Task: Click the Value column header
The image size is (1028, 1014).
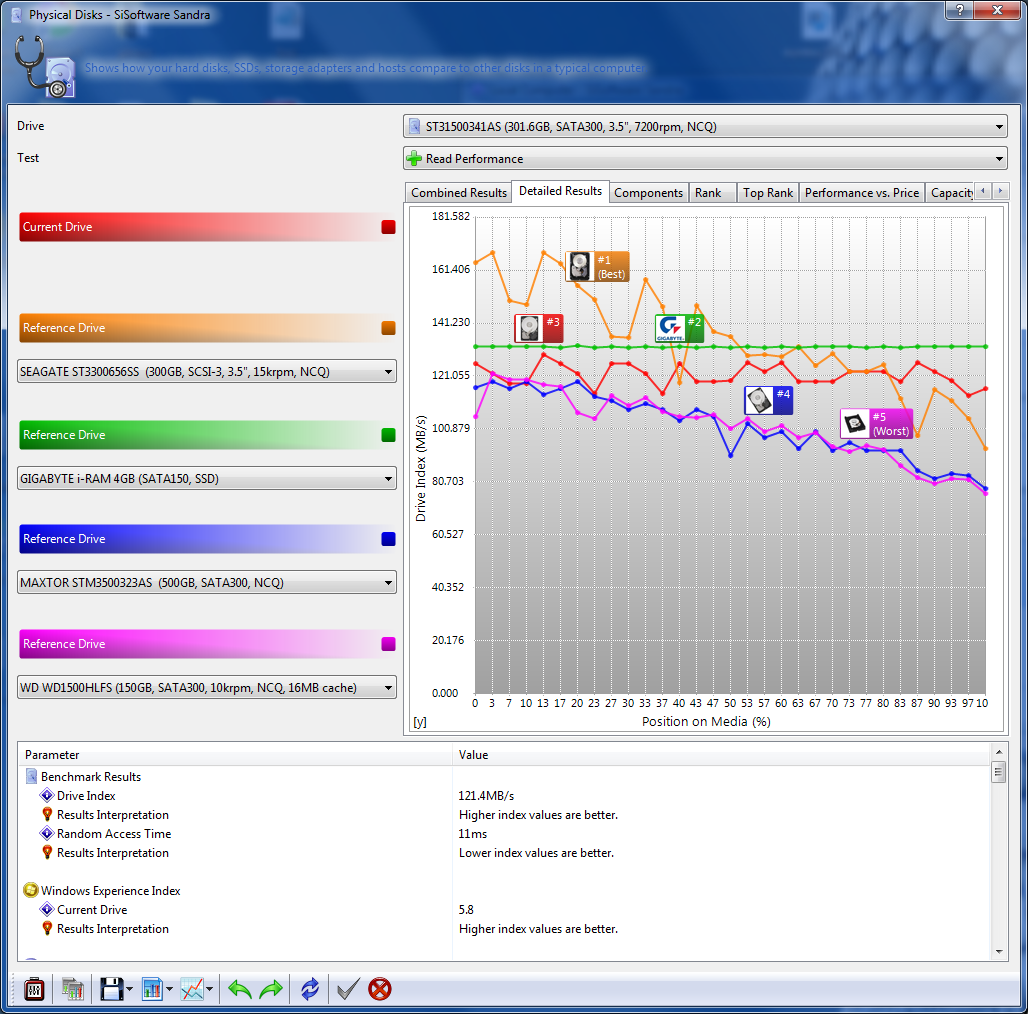Action: 721,754
